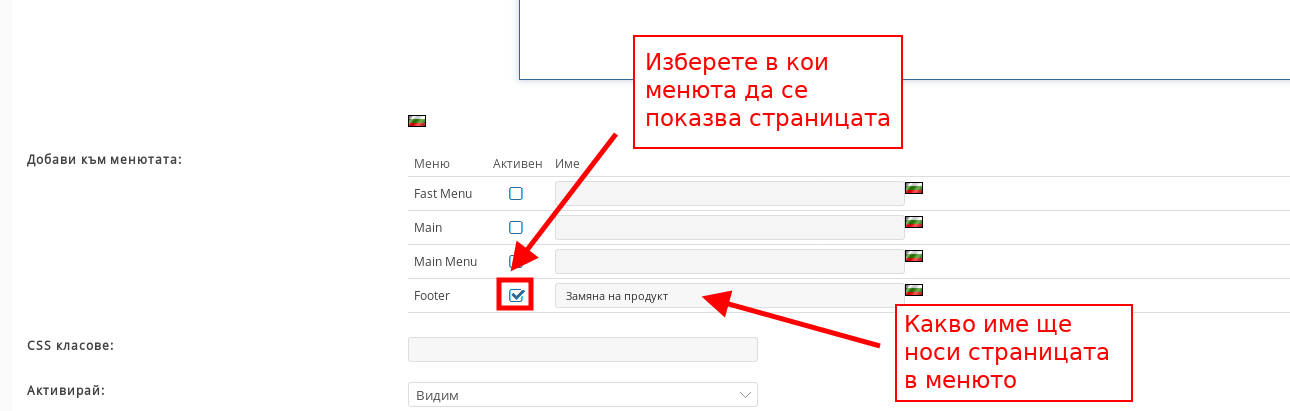Image resolution: width=1290 pixels, height=411 pixels.
Task: Click into the Main row name field
Action: point(729,228)
